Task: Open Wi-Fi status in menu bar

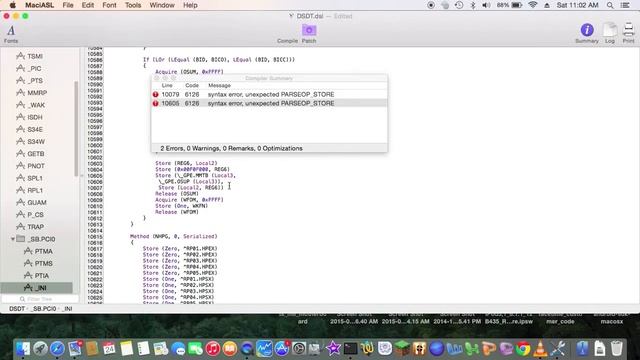Action: coord(532,5)
